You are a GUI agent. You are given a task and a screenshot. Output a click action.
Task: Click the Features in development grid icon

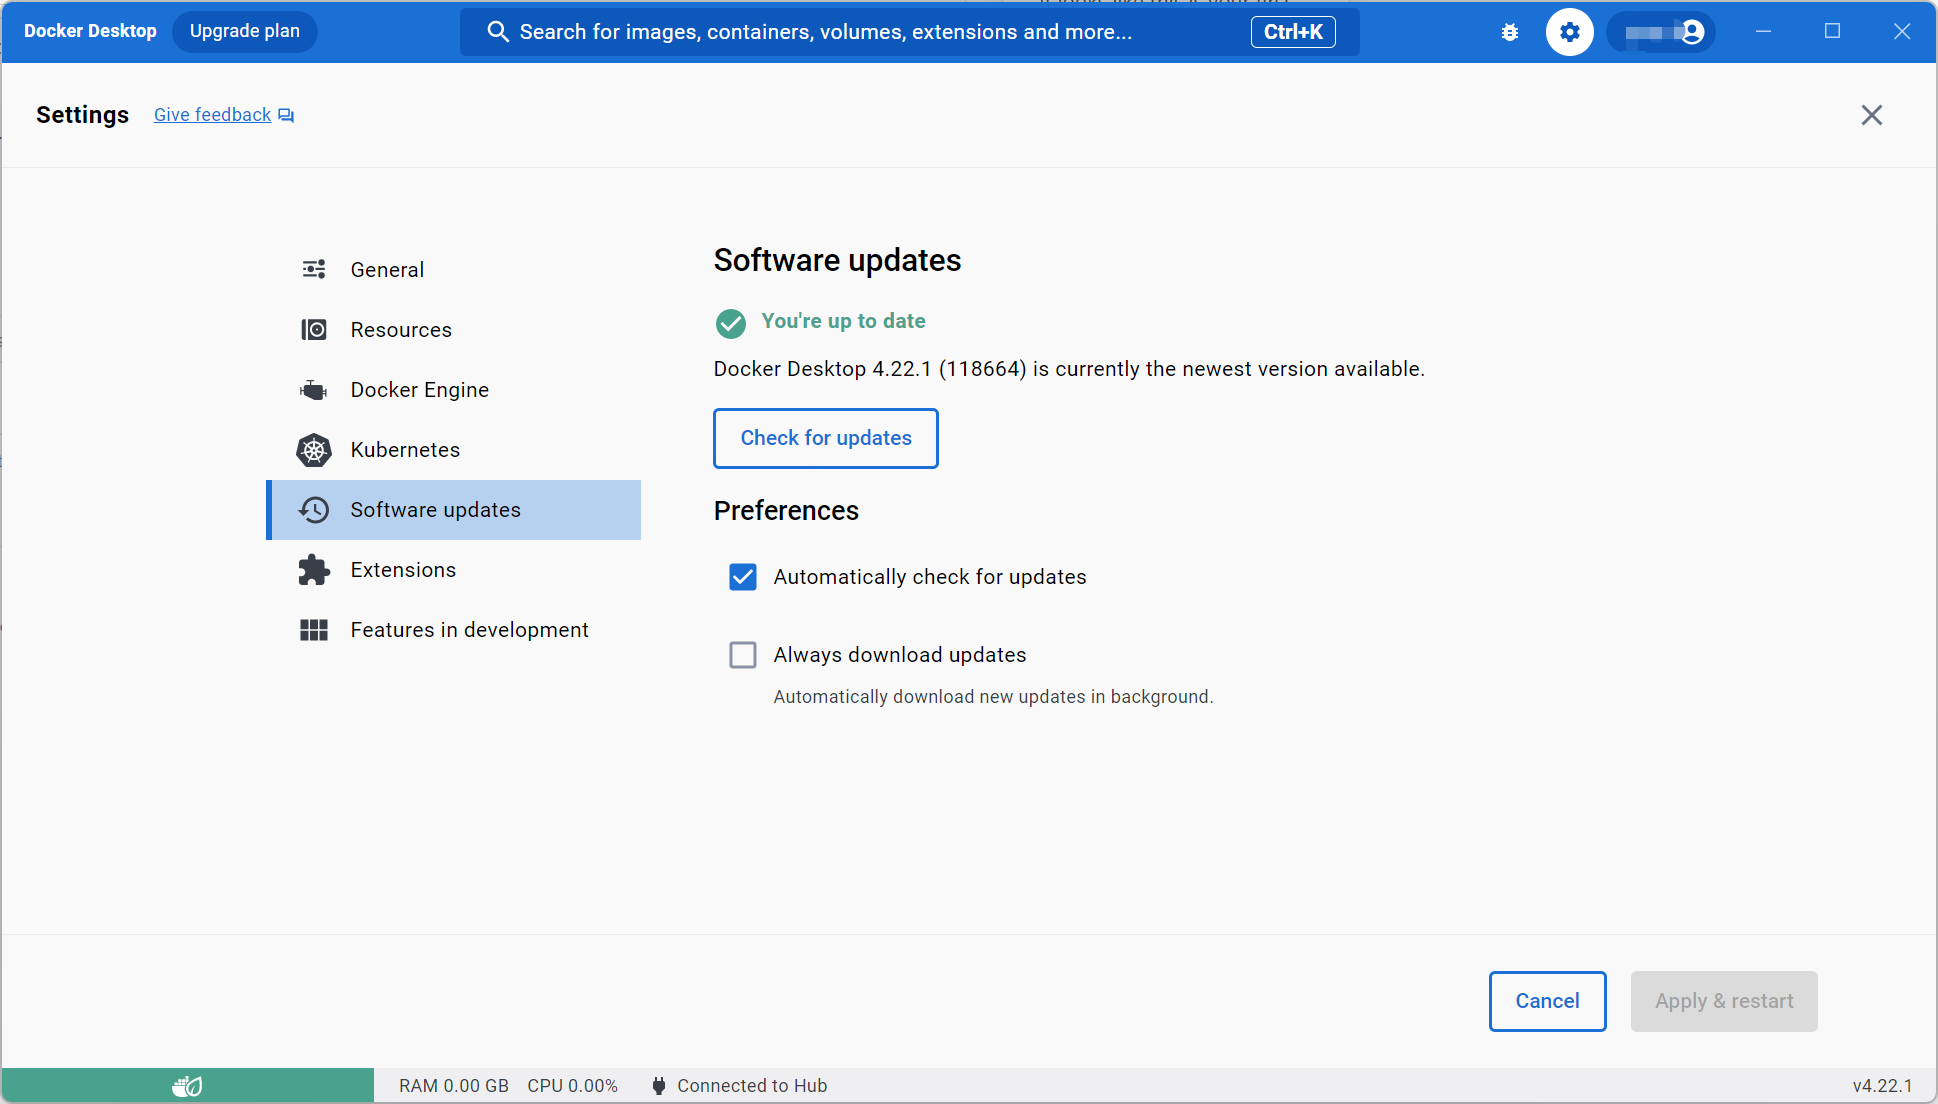tap(314, 630)
